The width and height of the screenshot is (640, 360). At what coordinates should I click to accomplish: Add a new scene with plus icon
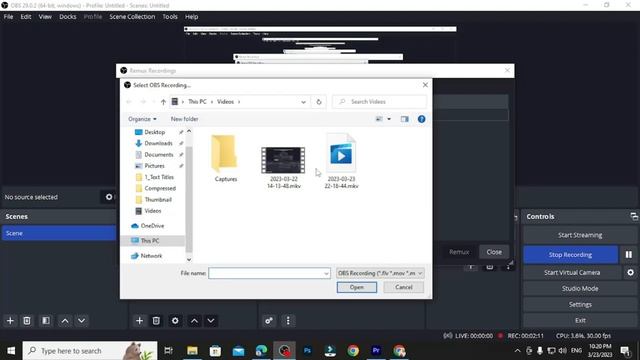click(x=10, y=321)
